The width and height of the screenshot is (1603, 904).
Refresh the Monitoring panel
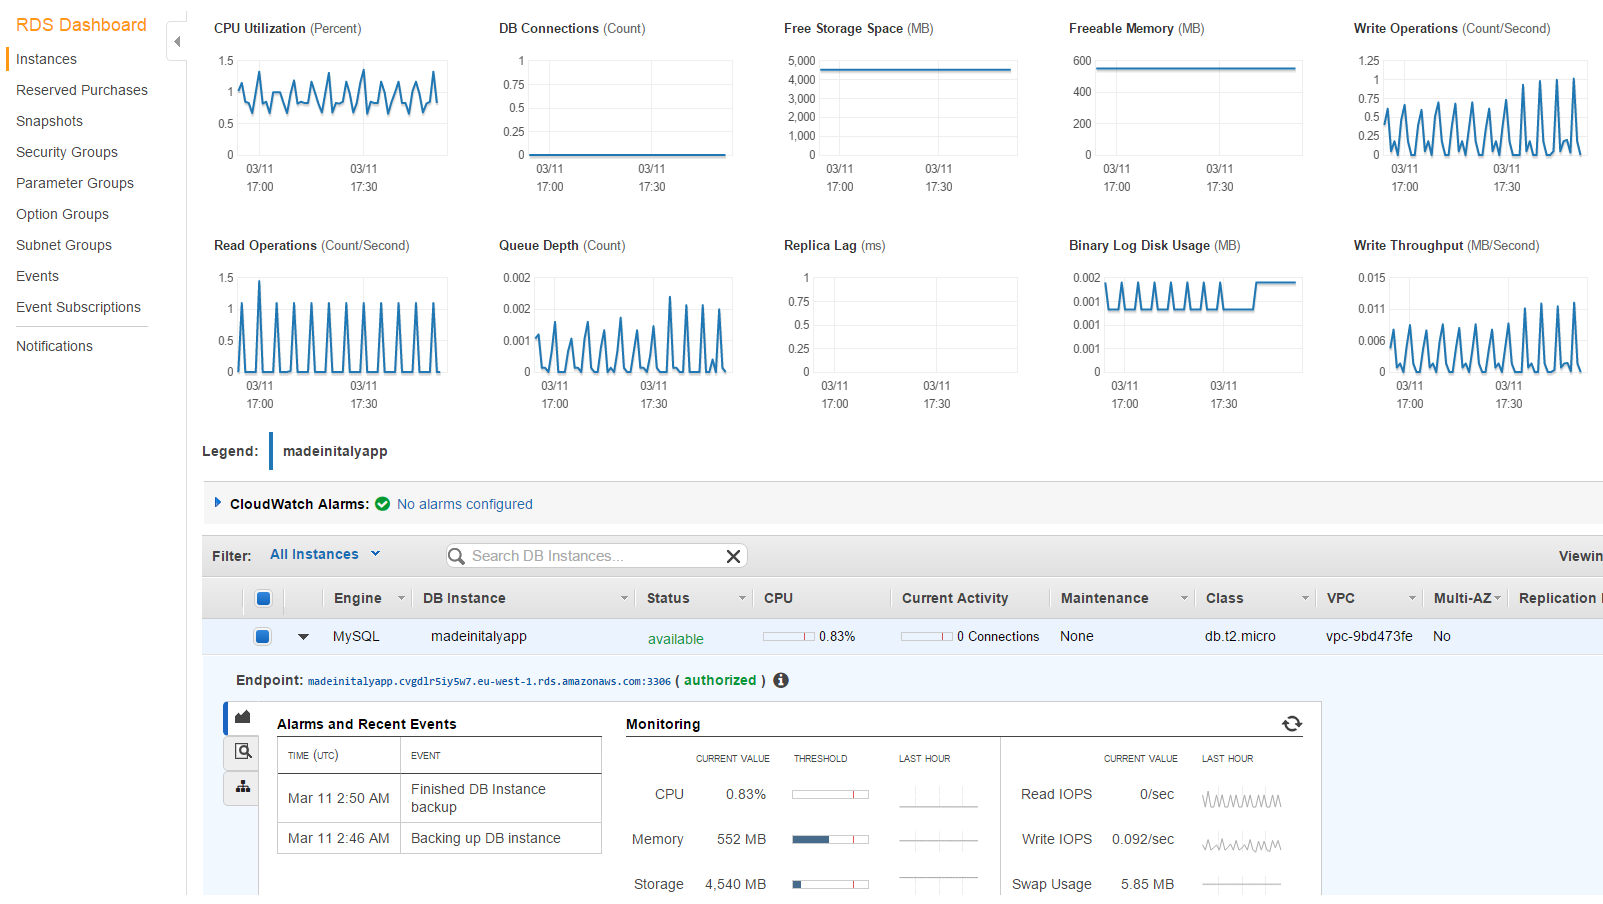[1292, 724]
